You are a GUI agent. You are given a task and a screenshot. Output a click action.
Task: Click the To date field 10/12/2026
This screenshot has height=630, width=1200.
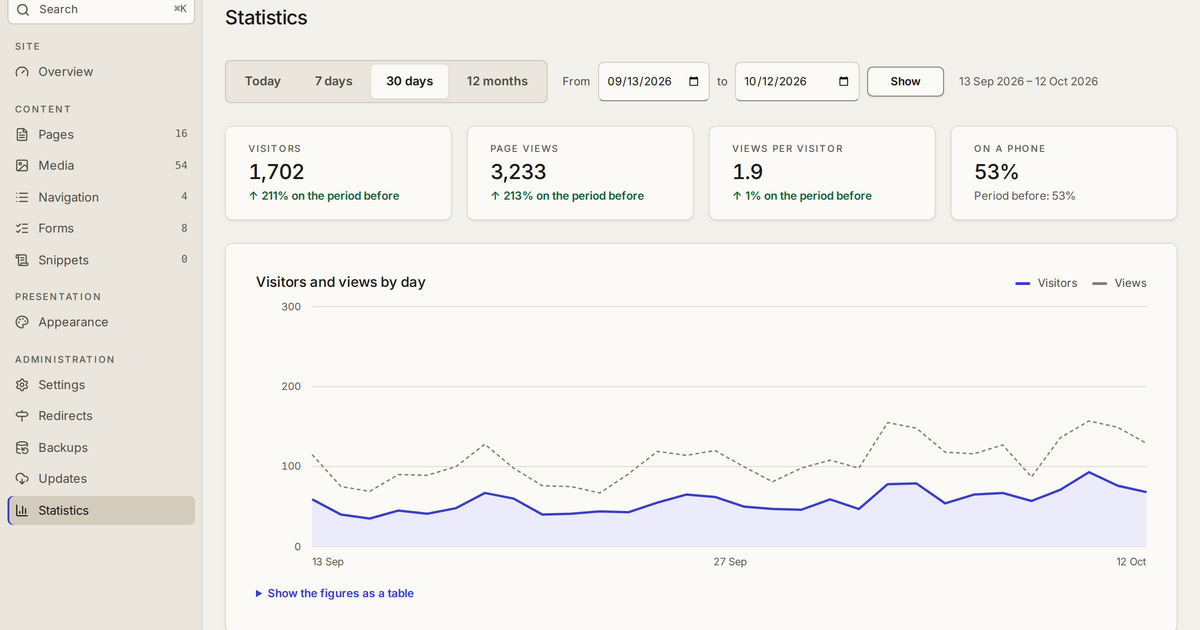pyautogui.click(x=797, y=81)
